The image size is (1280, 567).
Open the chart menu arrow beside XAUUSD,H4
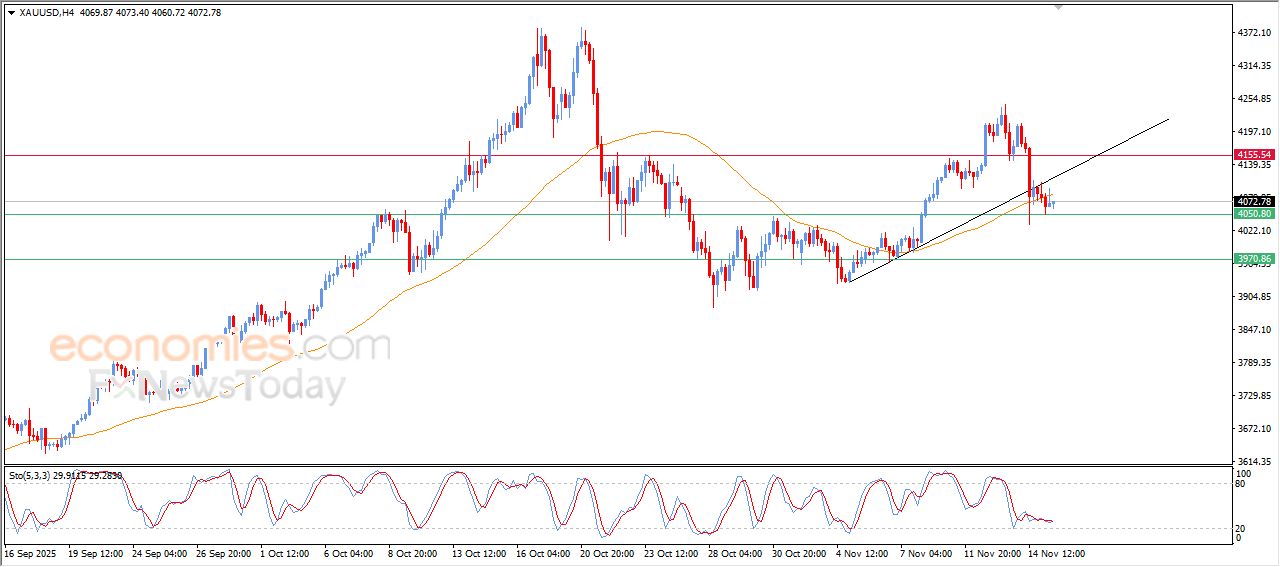[x=11, y=13]
